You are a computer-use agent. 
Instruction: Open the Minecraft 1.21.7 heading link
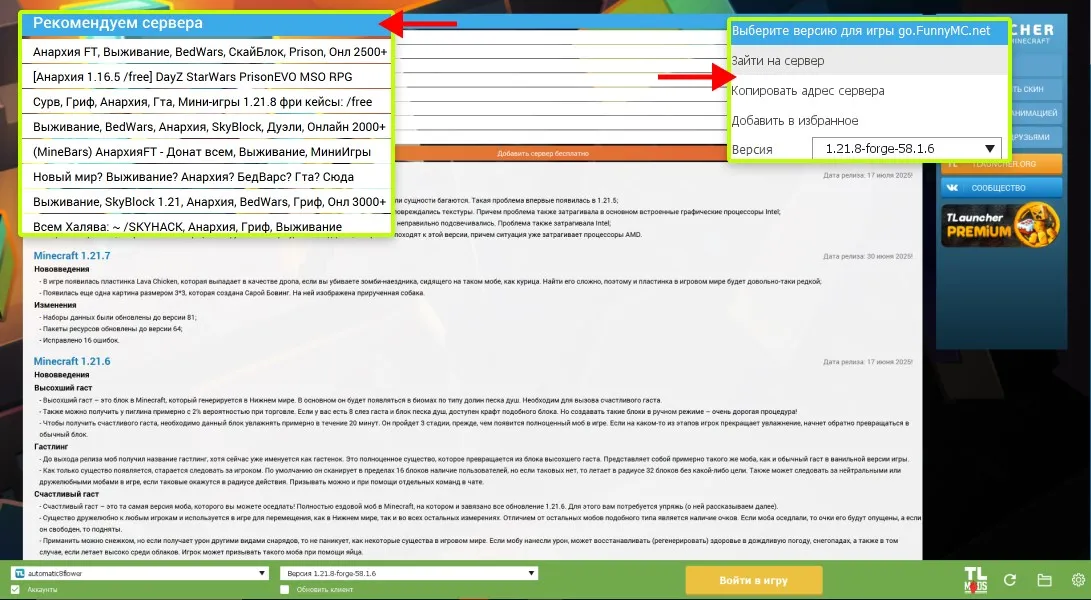coord(72,255)
